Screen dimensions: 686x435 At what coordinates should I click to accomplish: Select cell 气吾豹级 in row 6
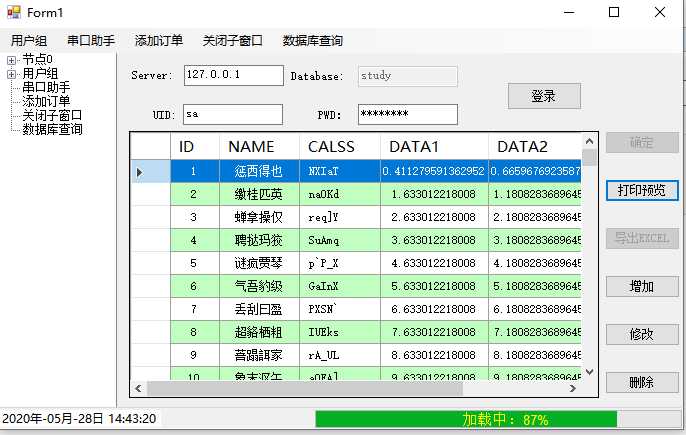click(x=259, y=286)
